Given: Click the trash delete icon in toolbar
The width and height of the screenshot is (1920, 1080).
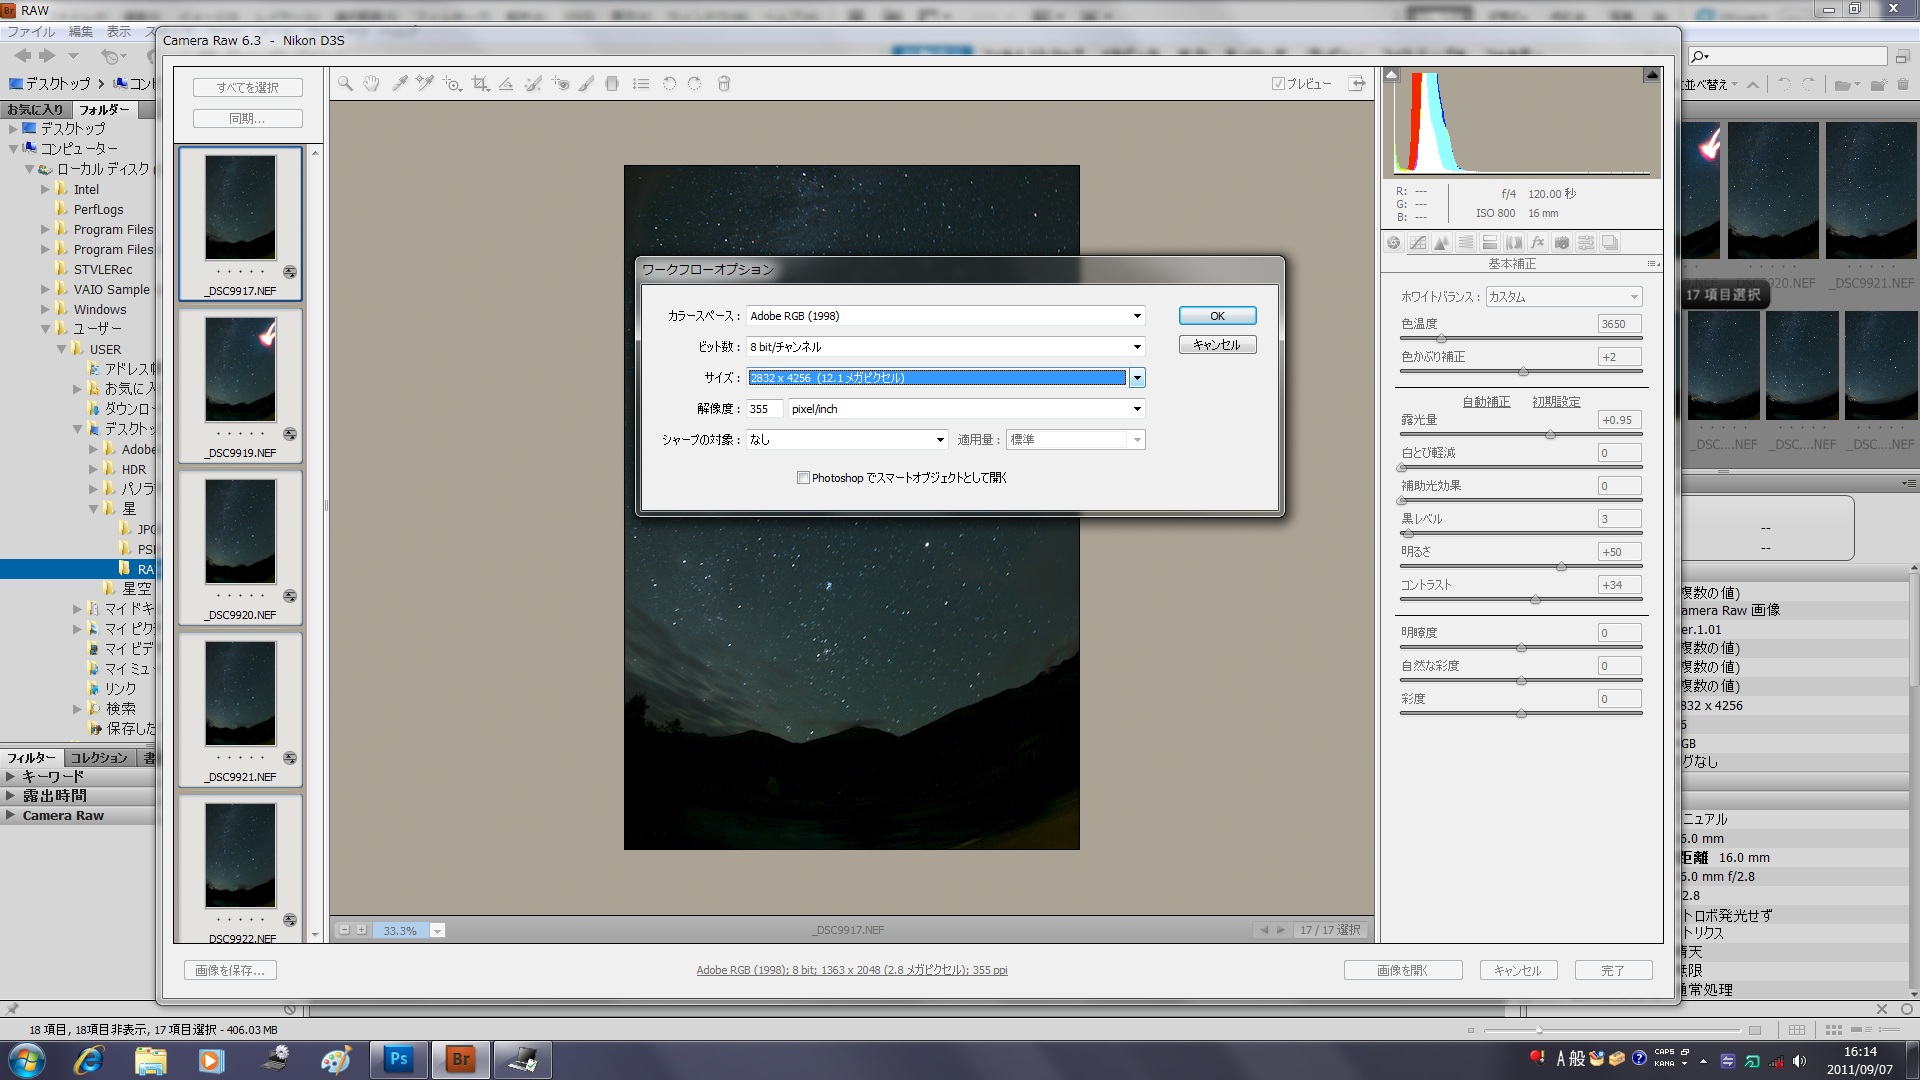Looking at the screenshot, I should 723,84.
